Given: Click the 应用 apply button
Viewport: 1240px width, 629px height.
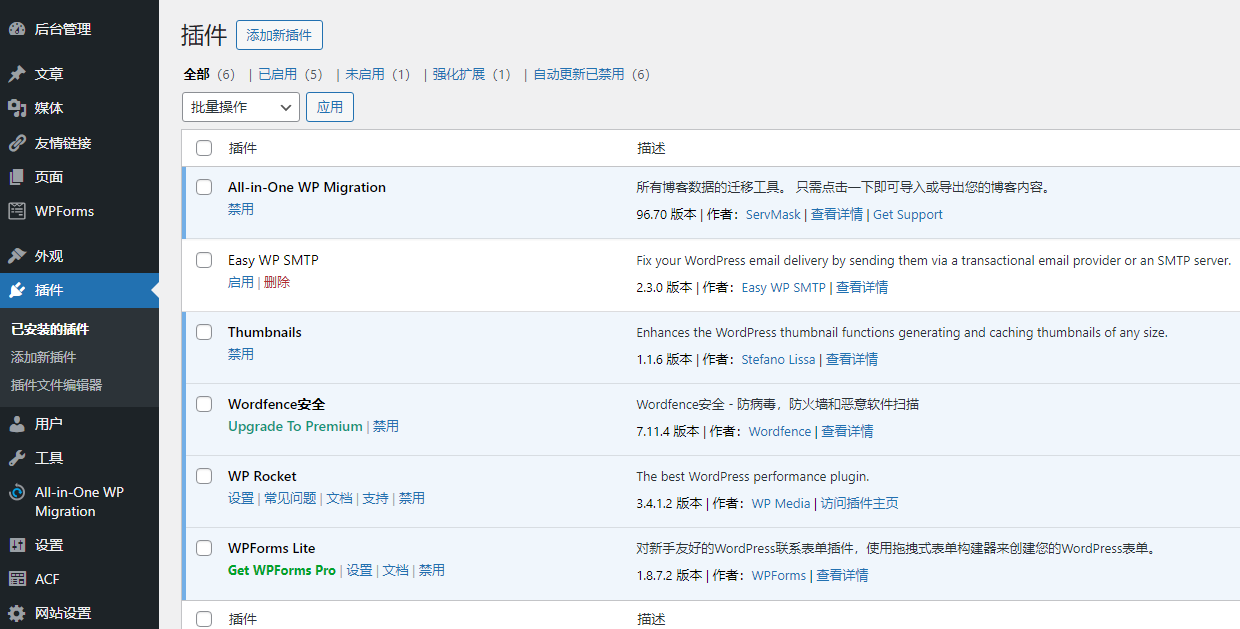Looking at the screenshot, I should [x=330, y=107].
